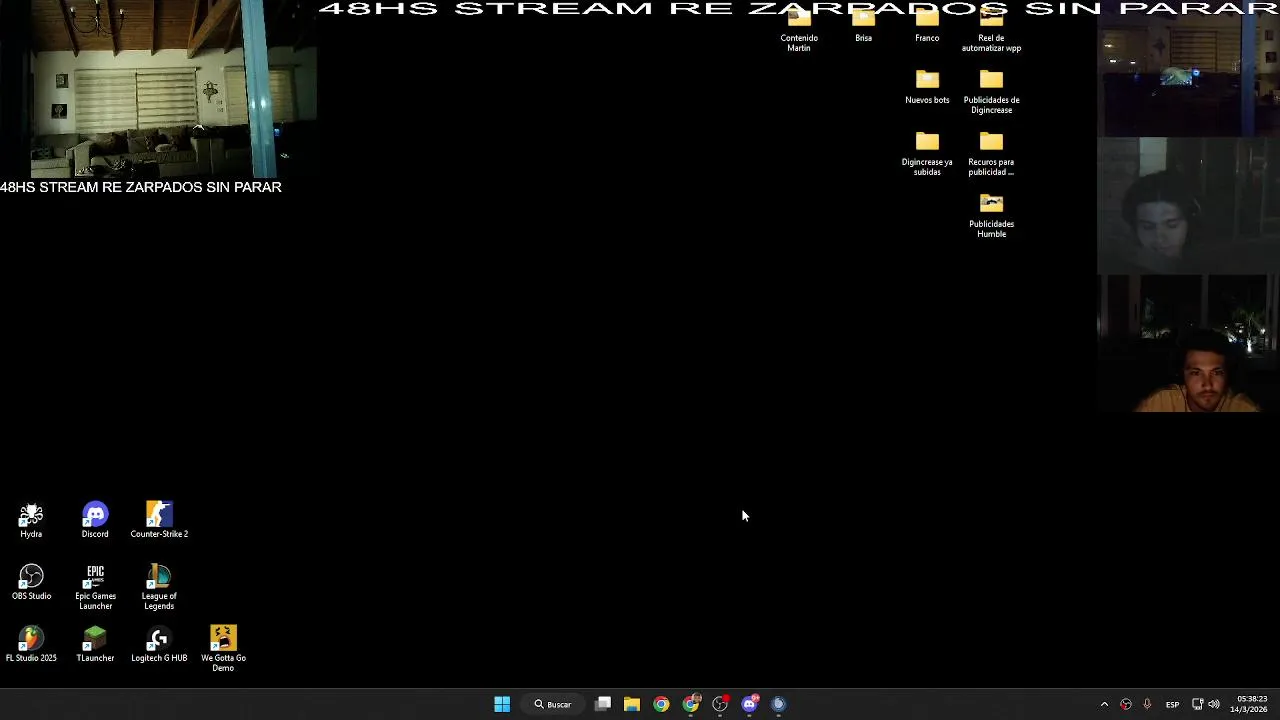The width and height of the screenshot is (1280, 720).
Task: Select the FL Studio 2025 shortcut
Action: [x=31, y=645]
